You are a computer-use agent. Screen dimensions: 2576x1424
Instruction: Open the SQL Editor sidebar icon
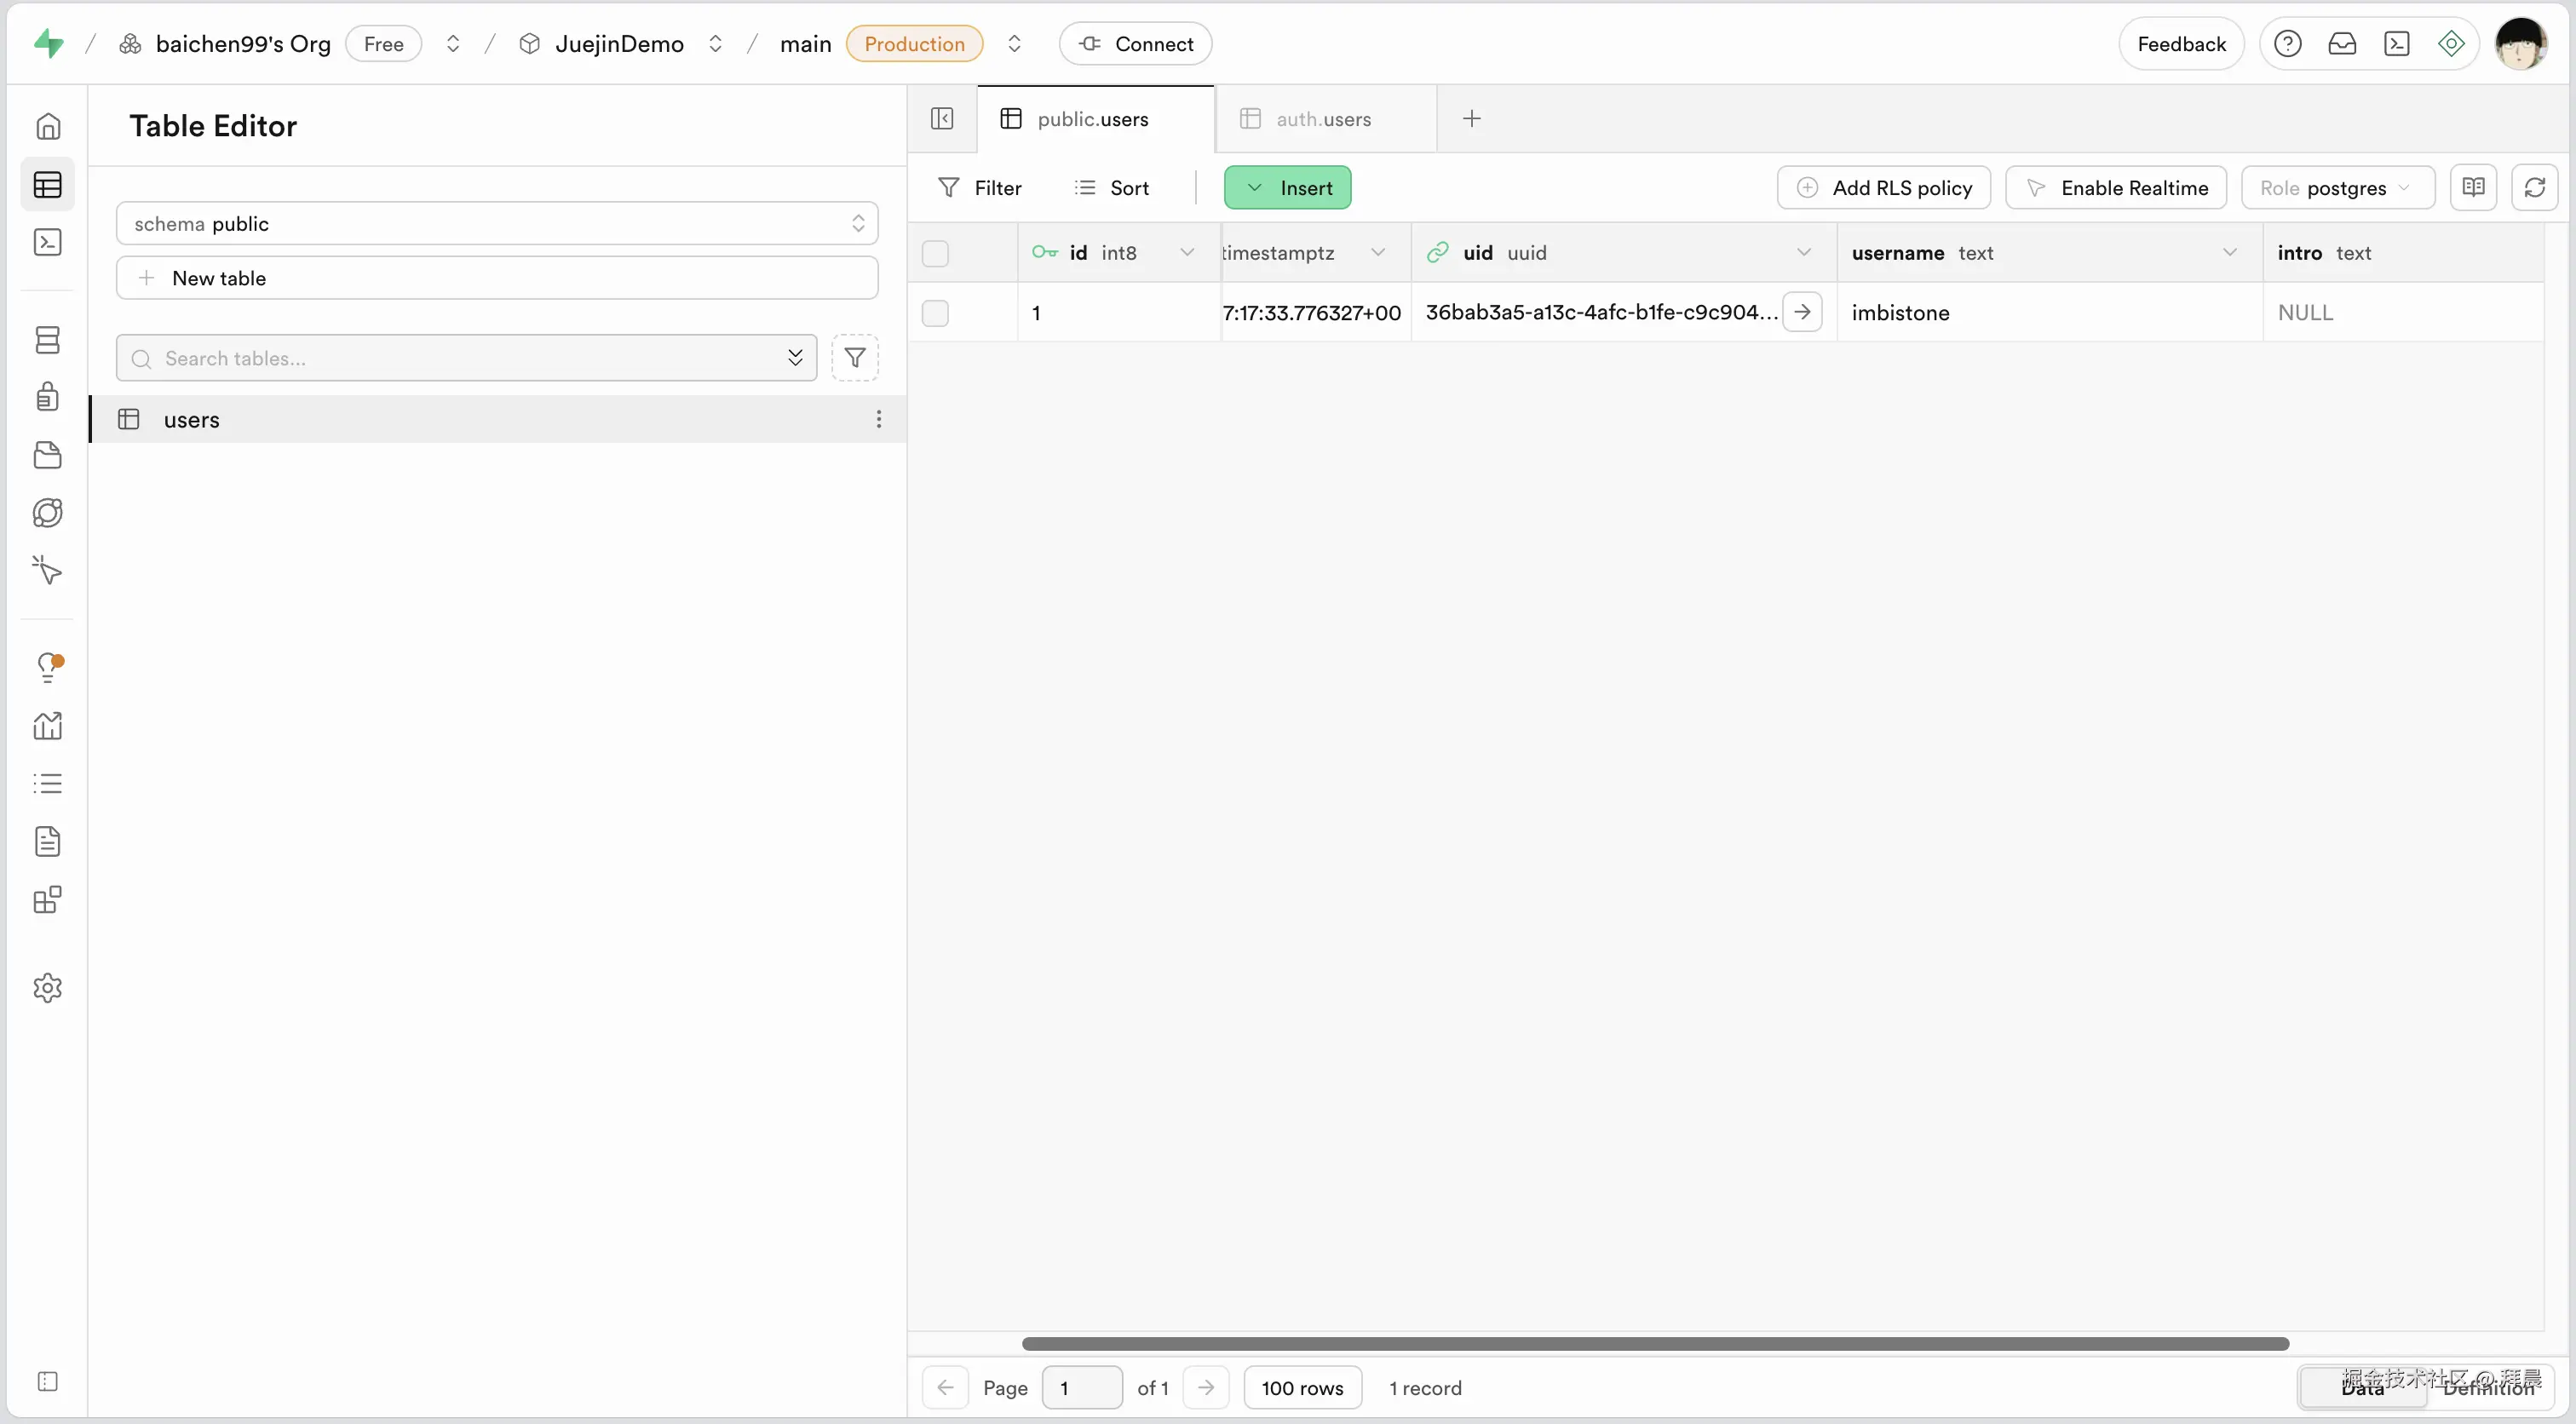point(47,243)
